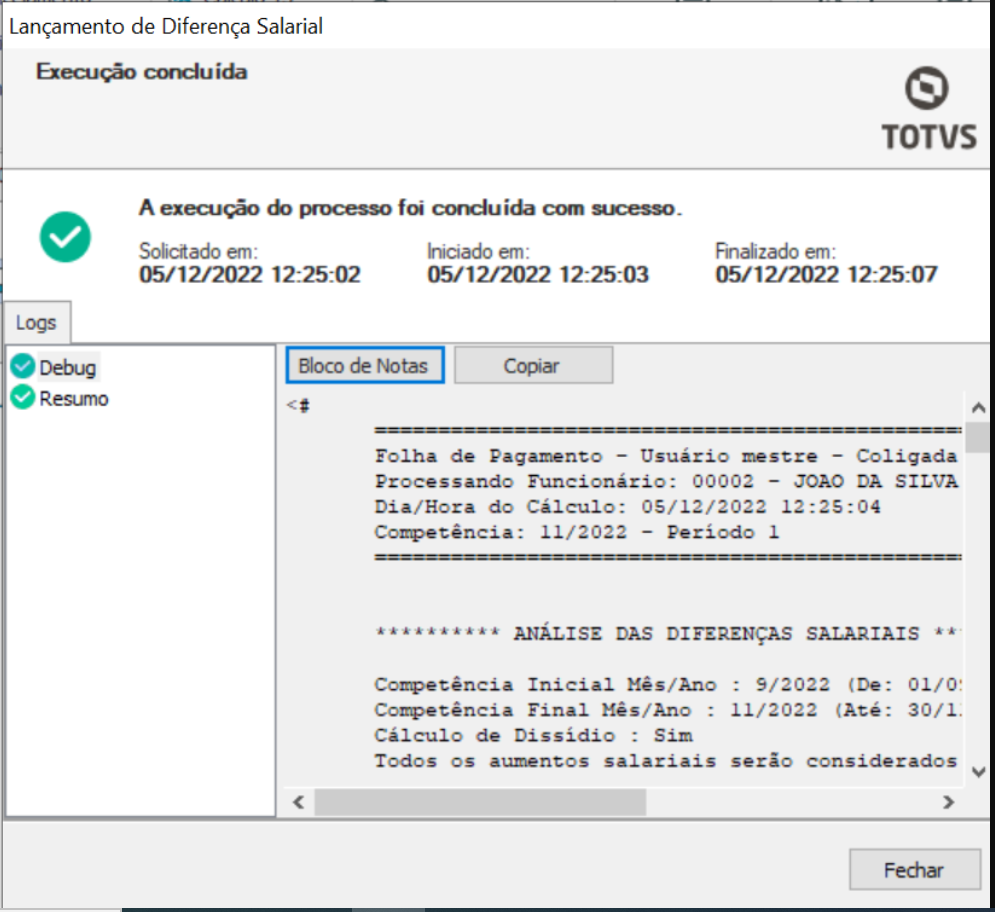Select the Resumo log entry
The width and height of the screenshot is (995, 912).
[74, 399]
